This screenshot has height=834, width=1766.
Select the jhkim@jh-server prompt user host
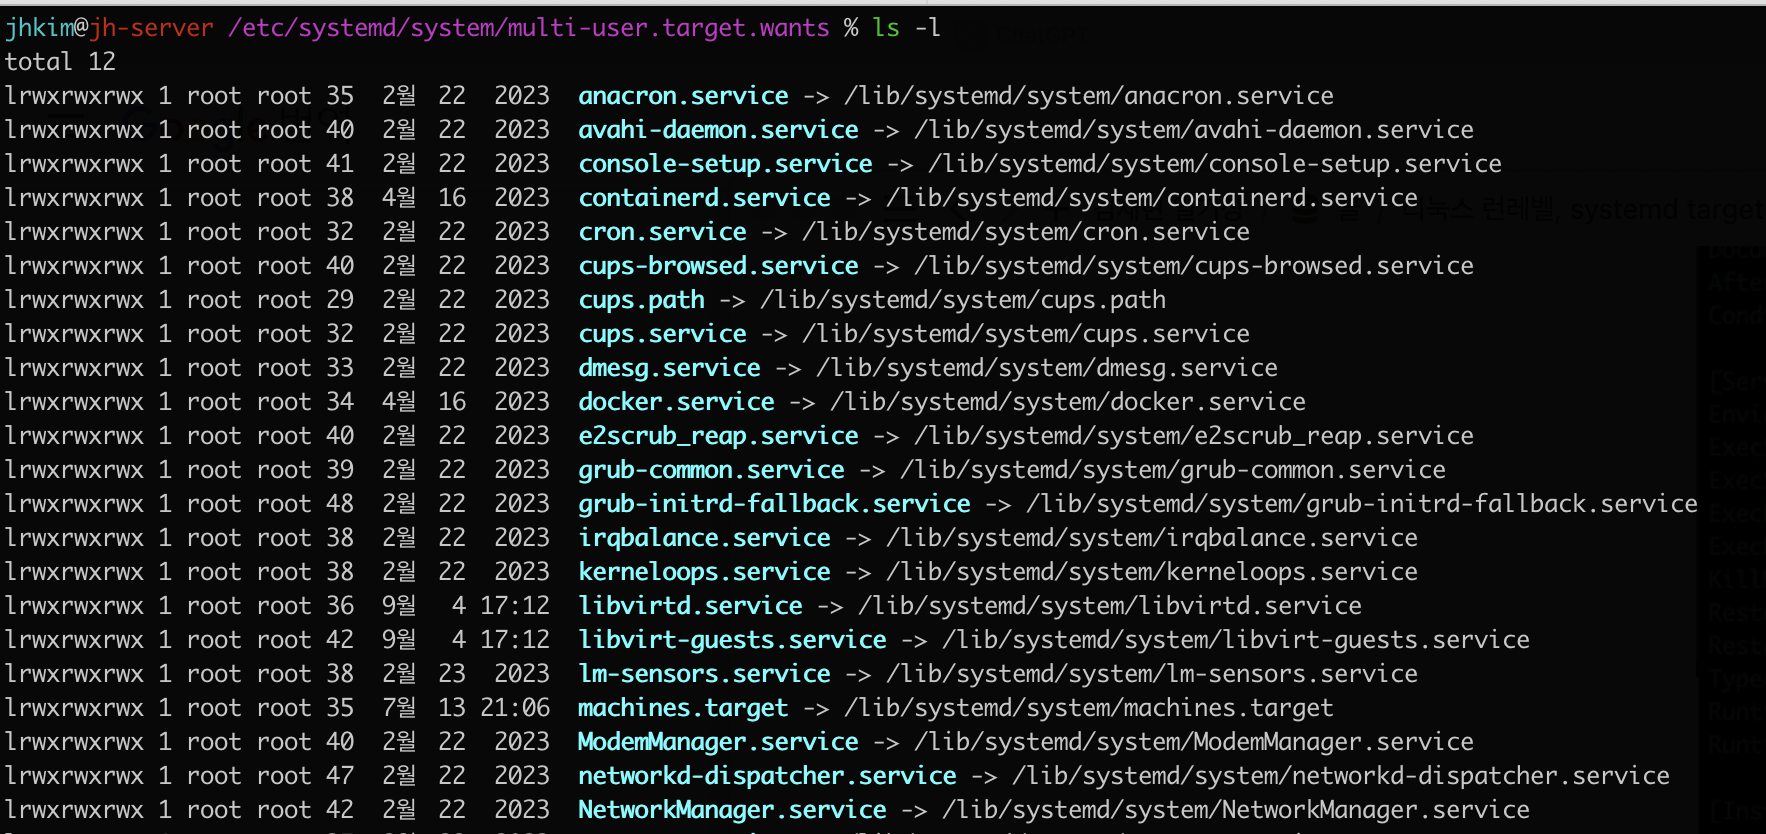tap(109, 28)
